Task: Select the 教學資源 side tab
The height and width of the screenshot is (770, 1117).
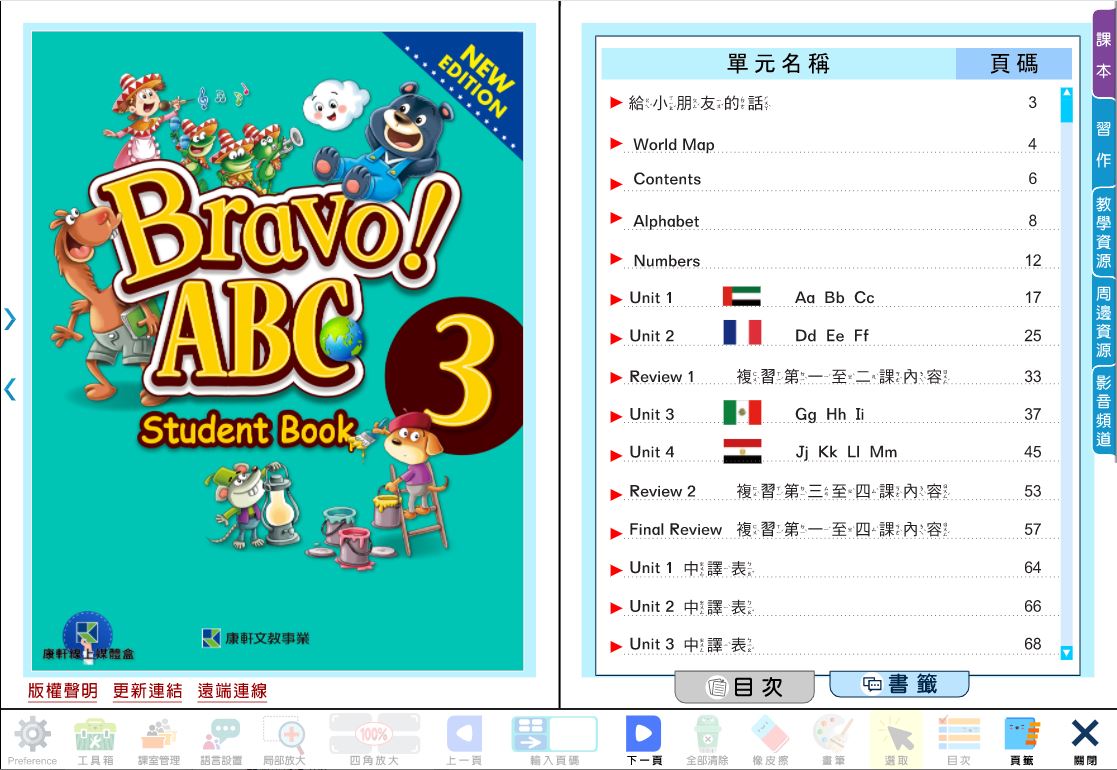Action: pos(1103,232)
